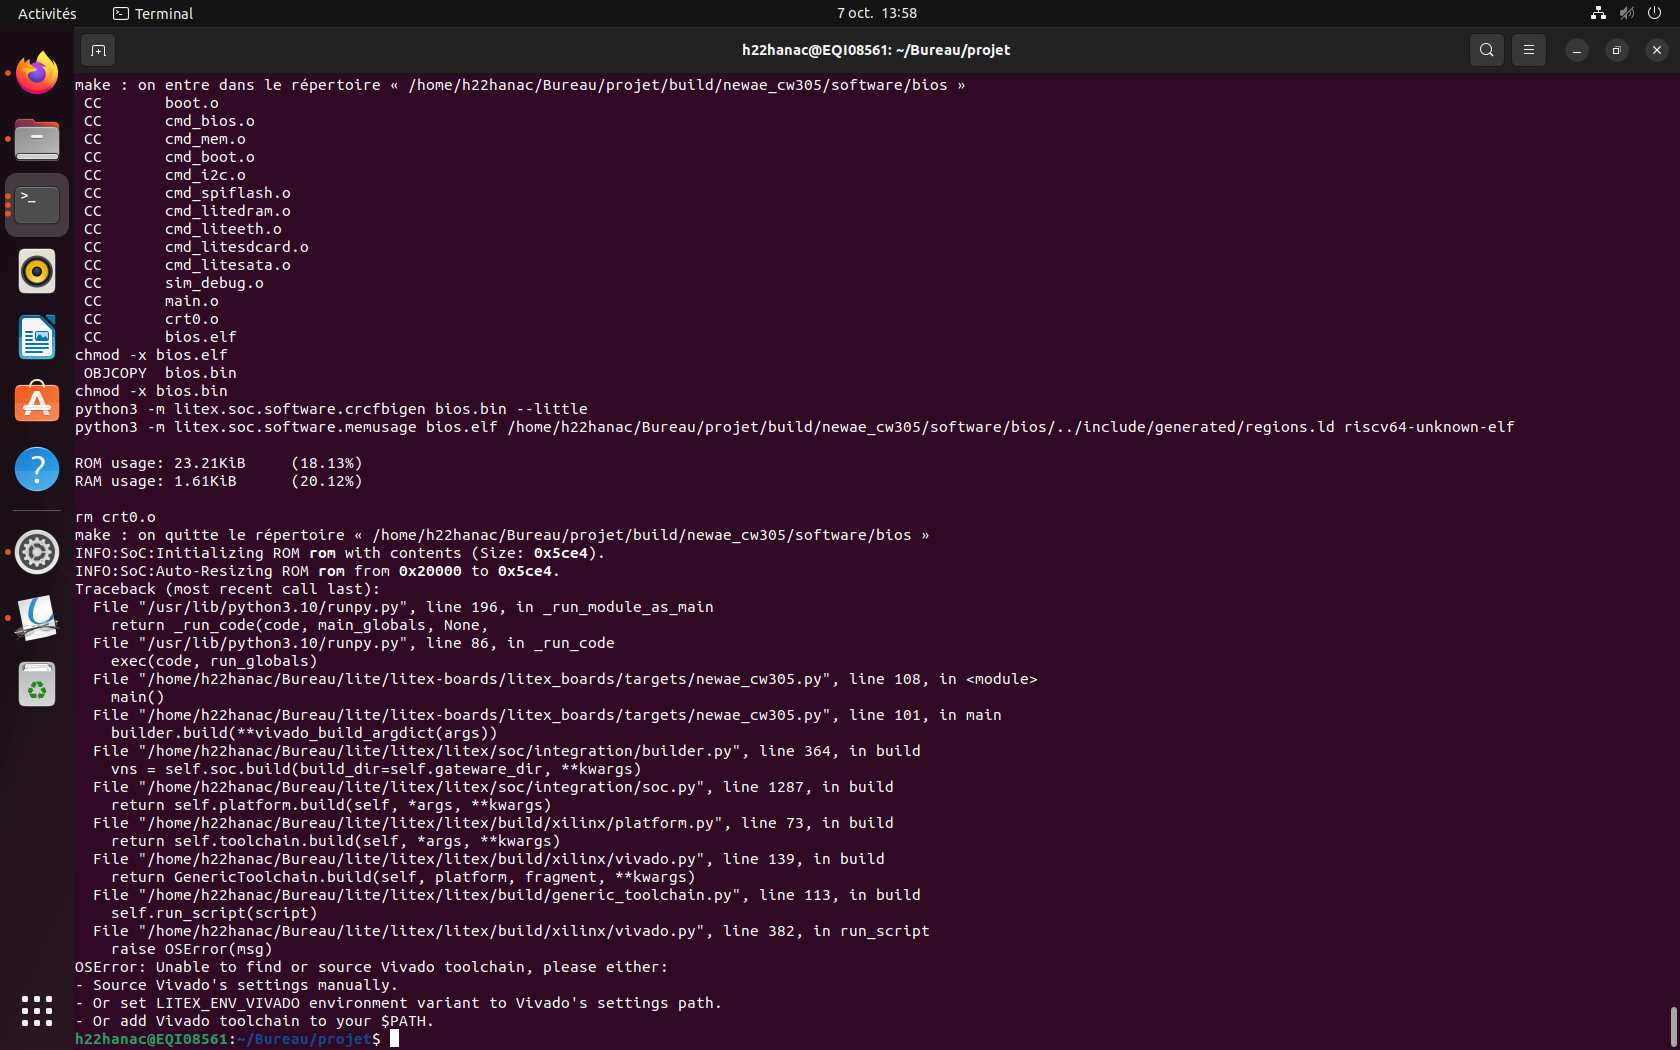Open the Files application in the dock
Viewport: 1680px width, 1050px height.
click(36, 140)
